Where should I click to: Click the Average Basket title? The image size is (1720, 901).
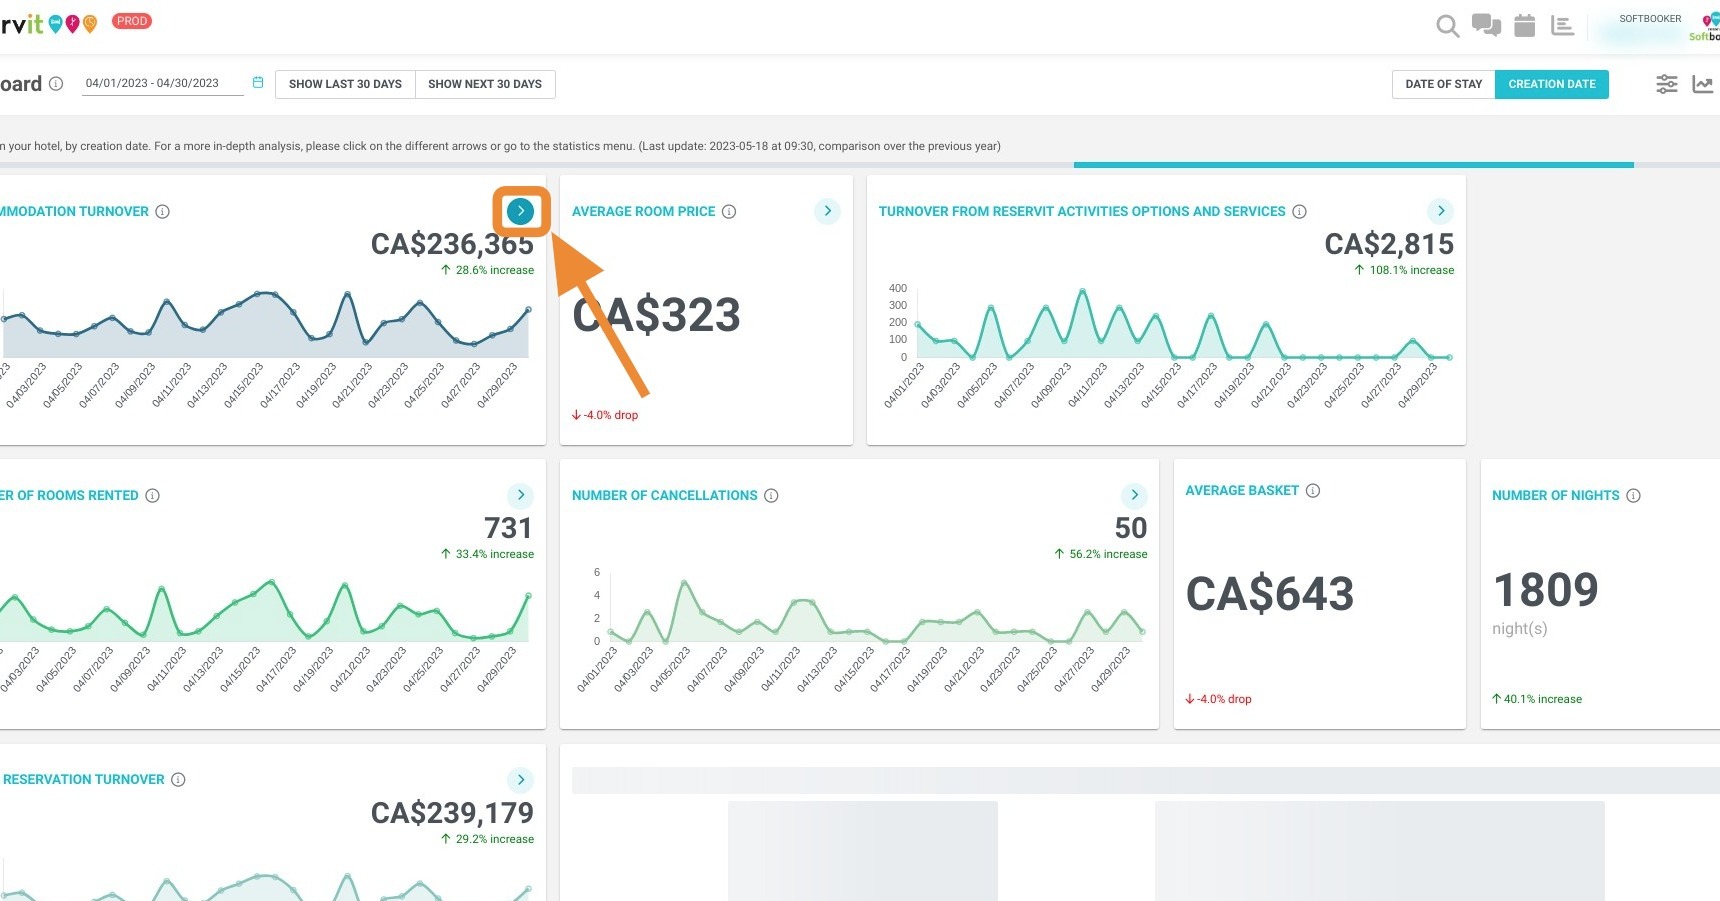pyautogui.click(x=1242, y=491)
